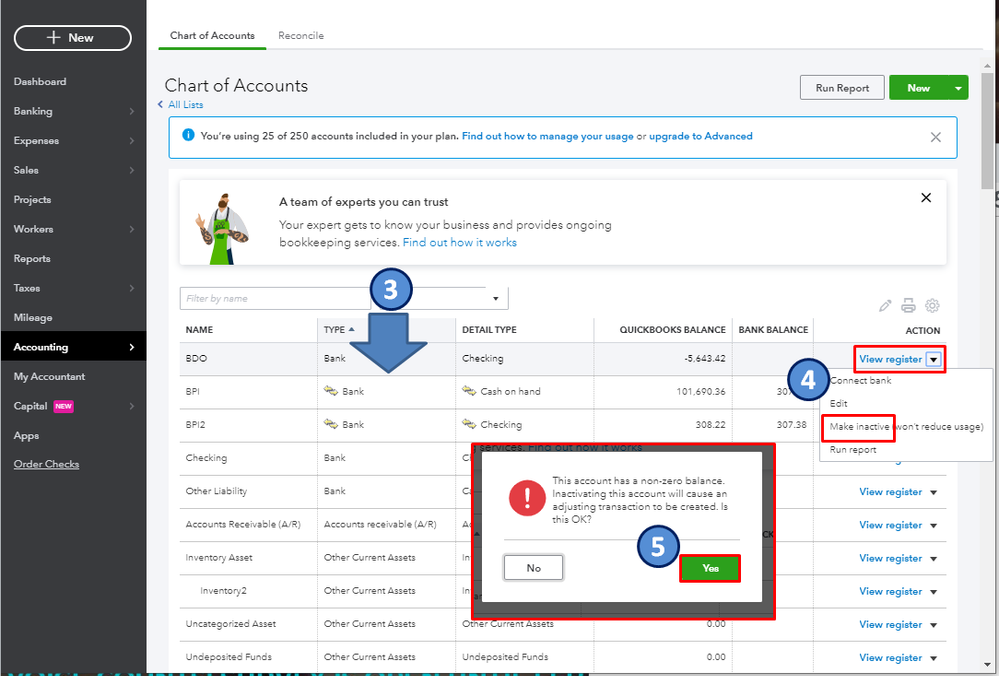Click the vertical page scrollbar thumb
Screen dimensions: 999x676
[x=987, y=131]
